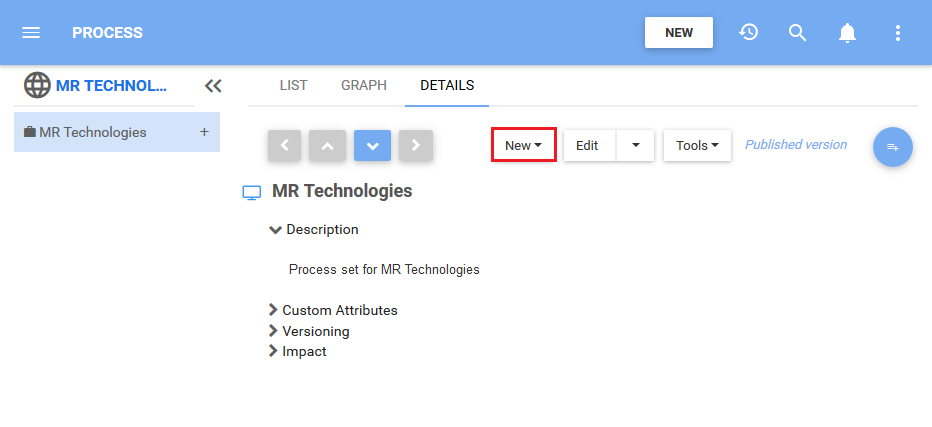Click the PROCESS module title
This screenshot has height=427, width=932.
coord(108,33)
